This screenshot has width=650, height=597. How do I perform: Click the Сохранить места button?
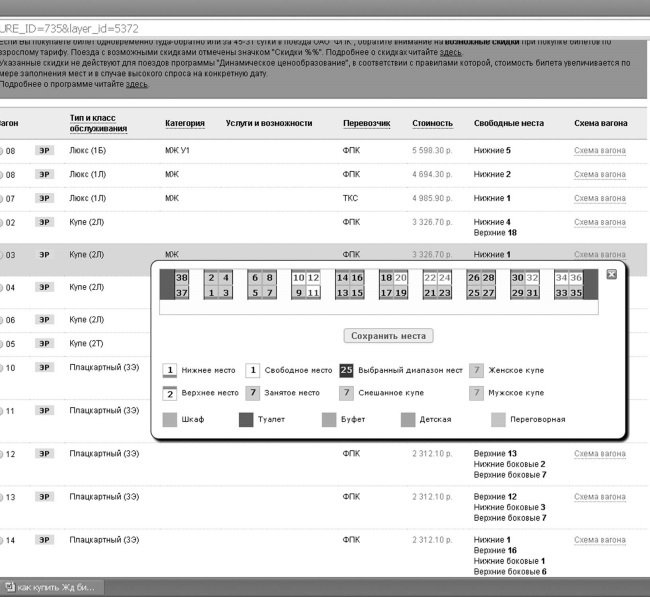[x=388, y=336]
